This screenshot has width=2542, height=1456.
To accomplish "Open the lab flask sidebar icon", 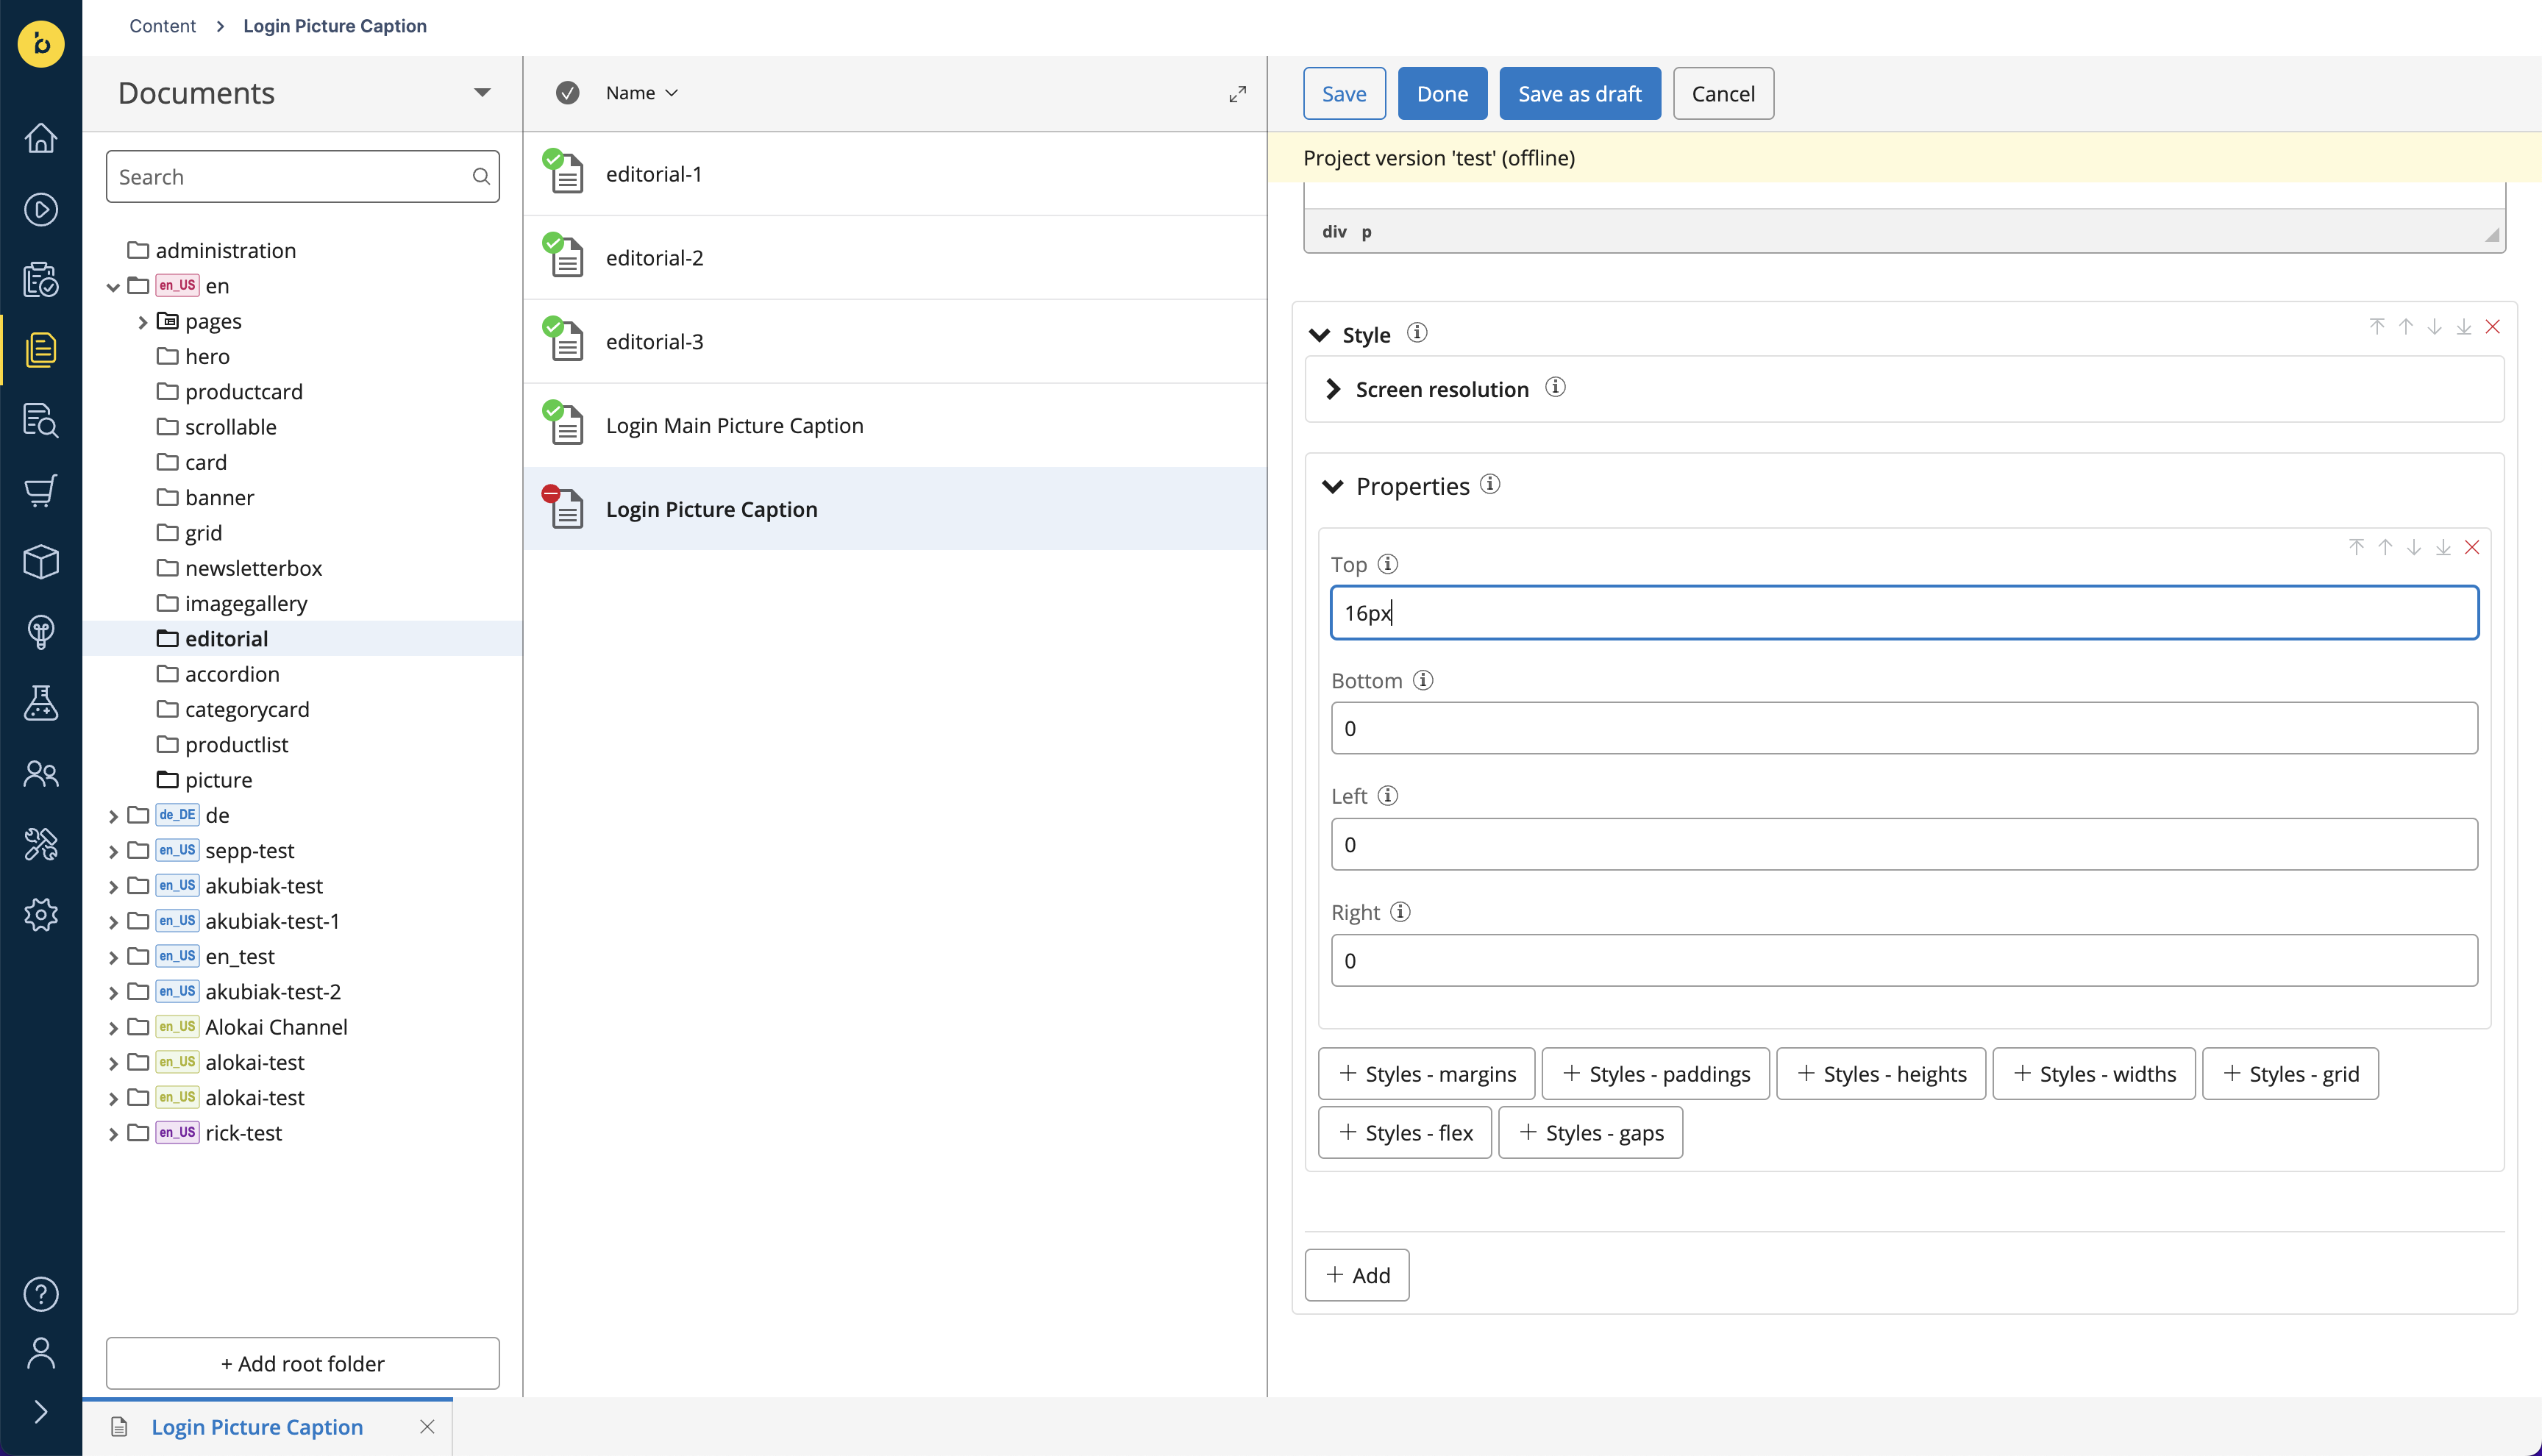I will tap(41, 703).
